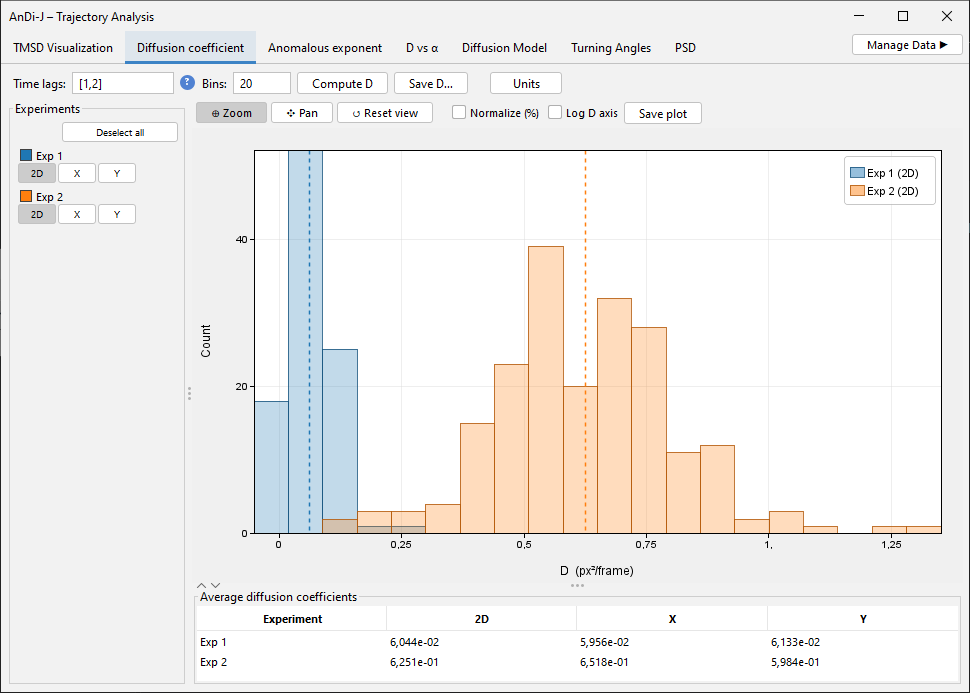The width and height of the screenshot is (970, 693).
Task: Click the Exp 1 Y value 6,133e-02
Action: click(x=796, y=642)
